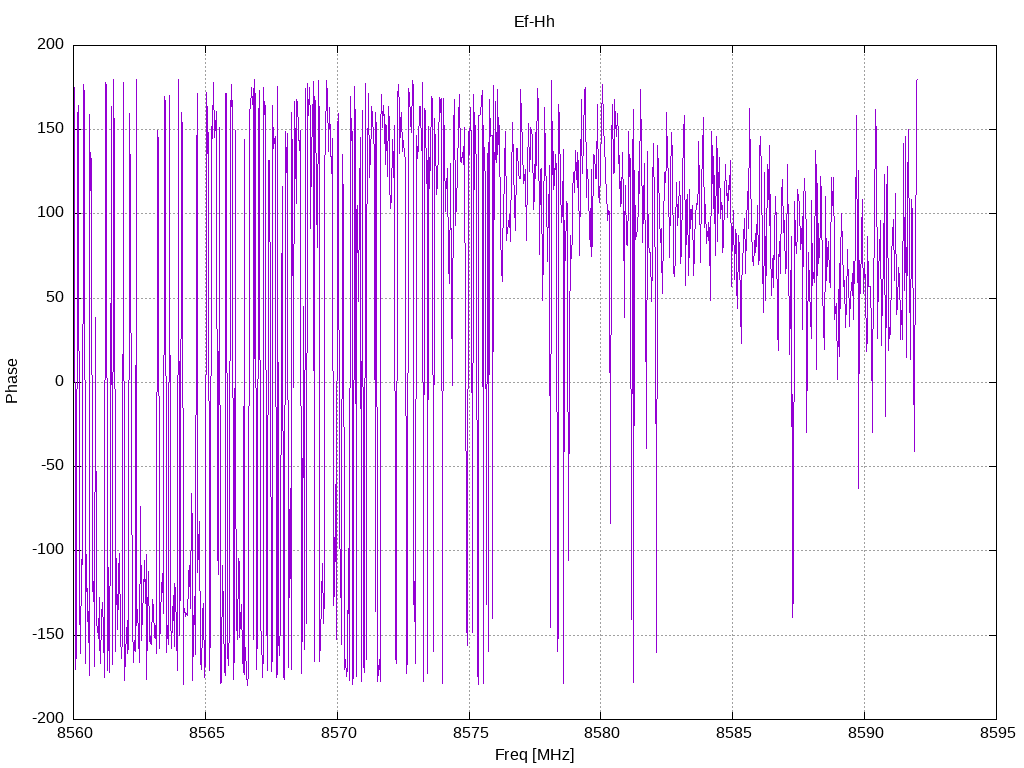The width and height of the screenshot is (1024, 768).
Task: Click the x-axis tick label 8560
Action: (x=74, y=733)
